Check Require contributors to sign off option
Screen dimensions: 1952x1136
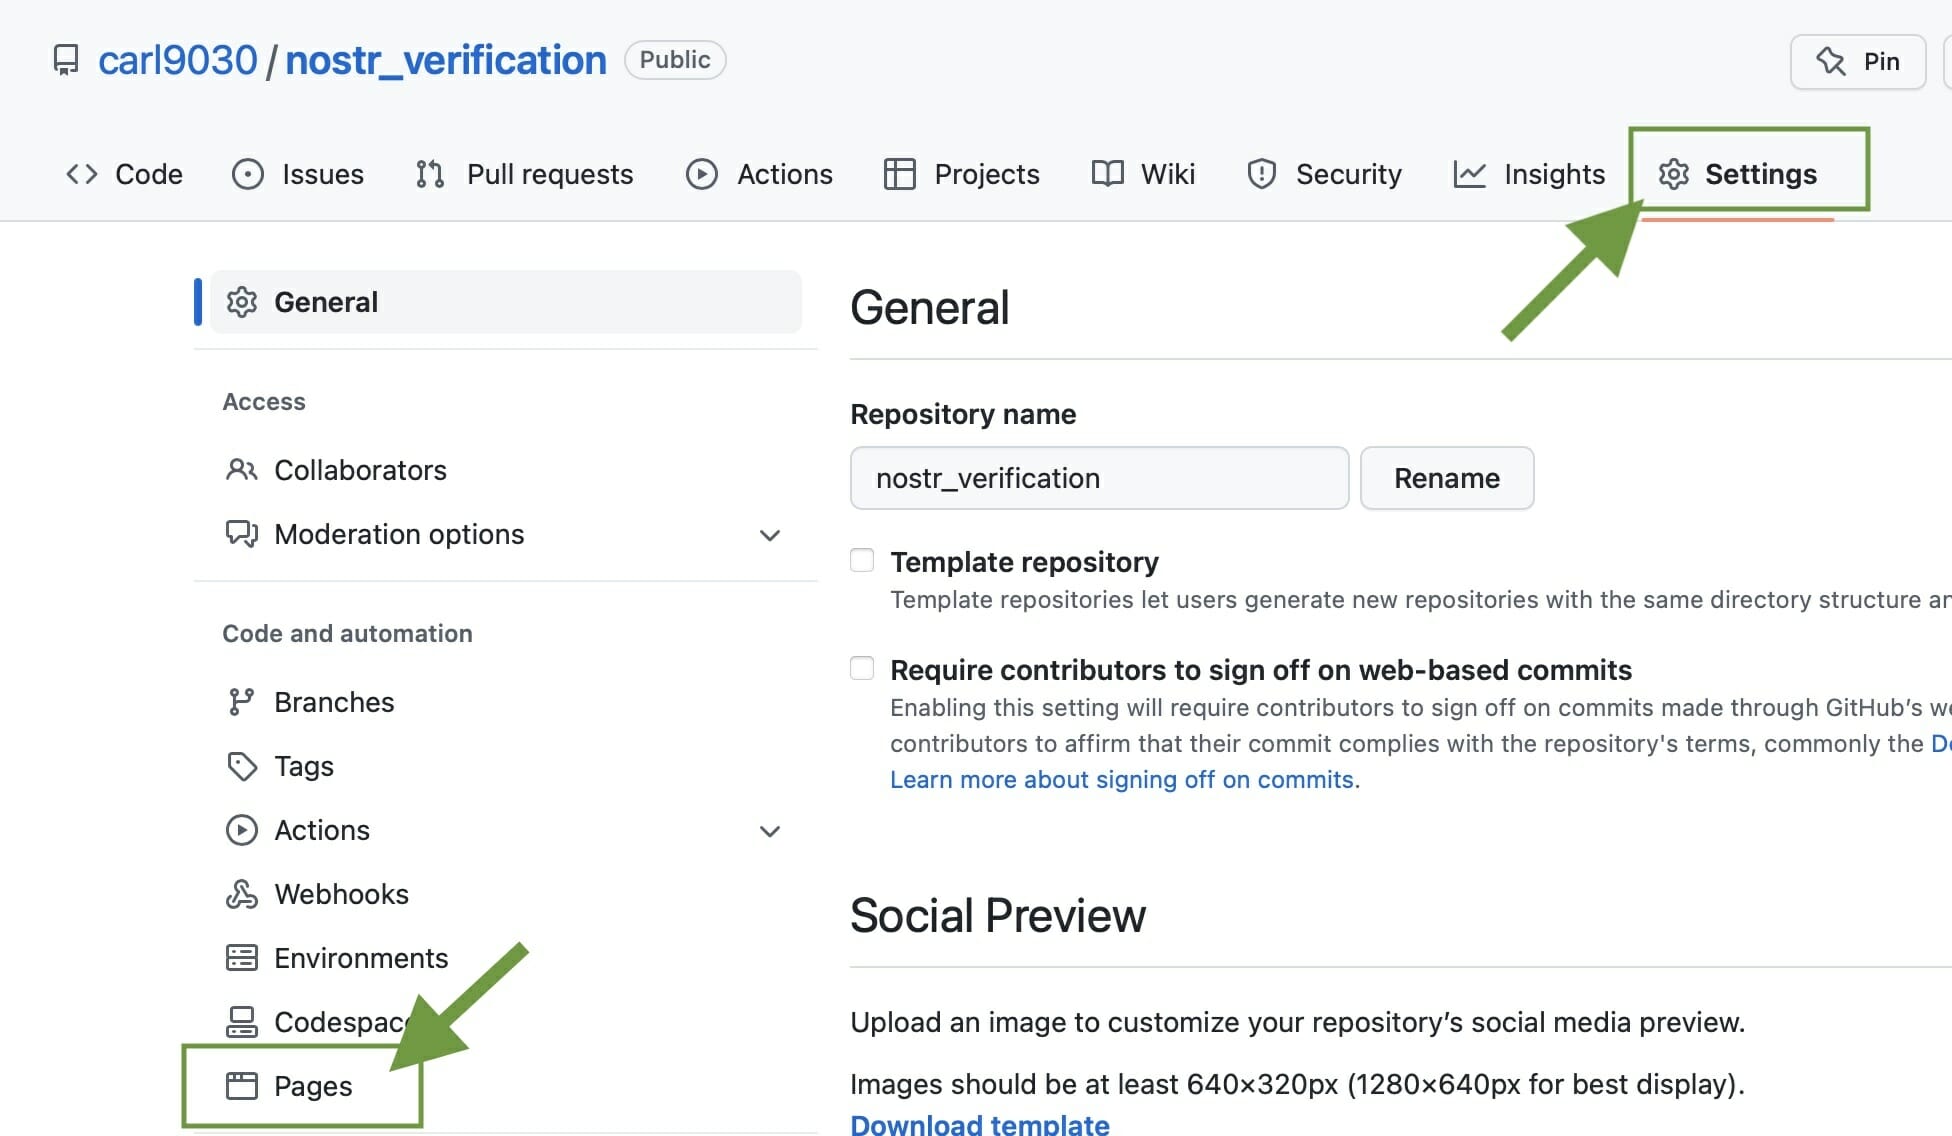click(x=861, y=667)
